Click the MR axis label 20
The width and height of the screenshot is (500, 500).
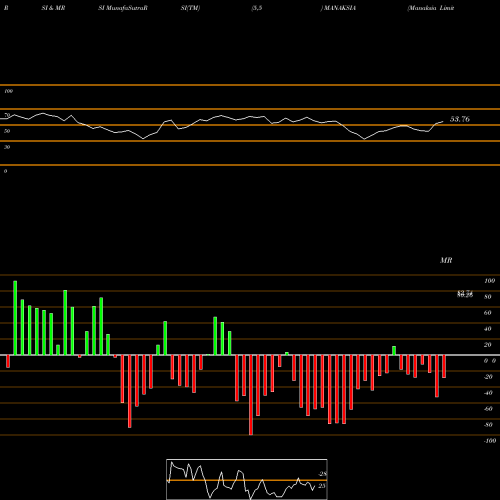488,345
